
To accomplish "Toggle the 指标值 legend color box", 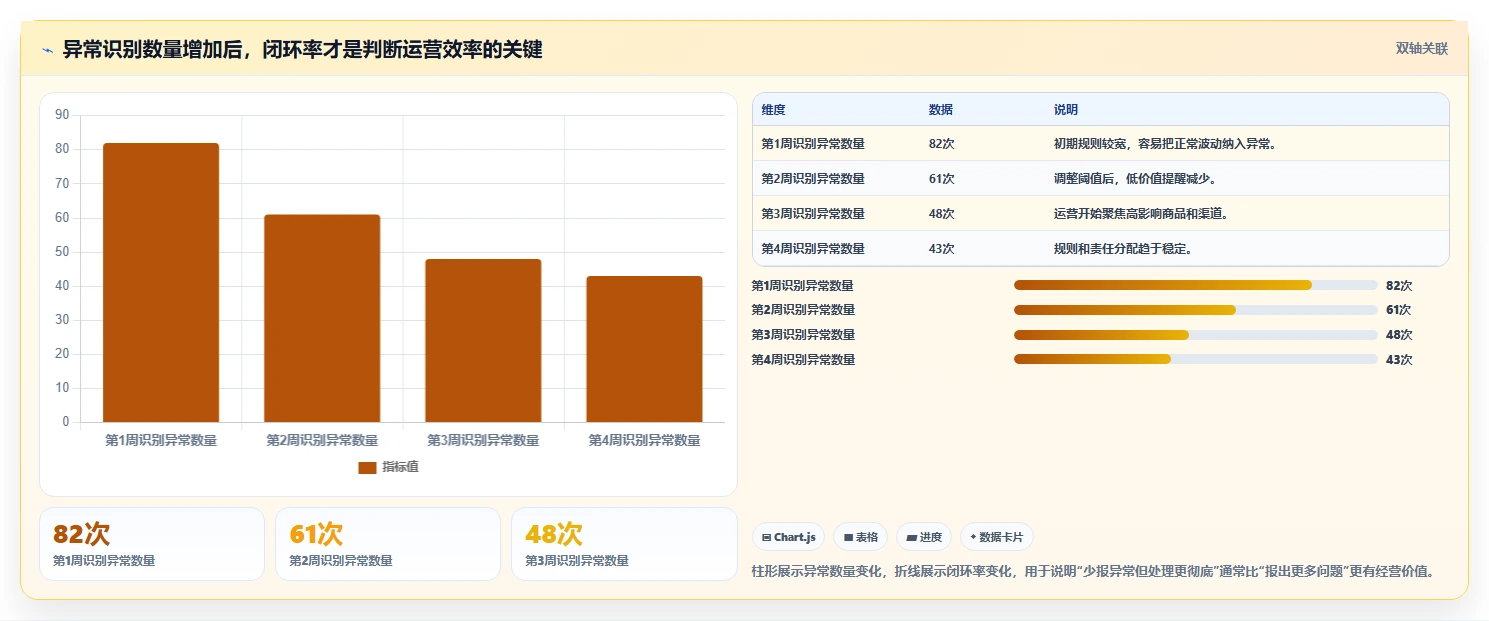I will click(367, 467).
